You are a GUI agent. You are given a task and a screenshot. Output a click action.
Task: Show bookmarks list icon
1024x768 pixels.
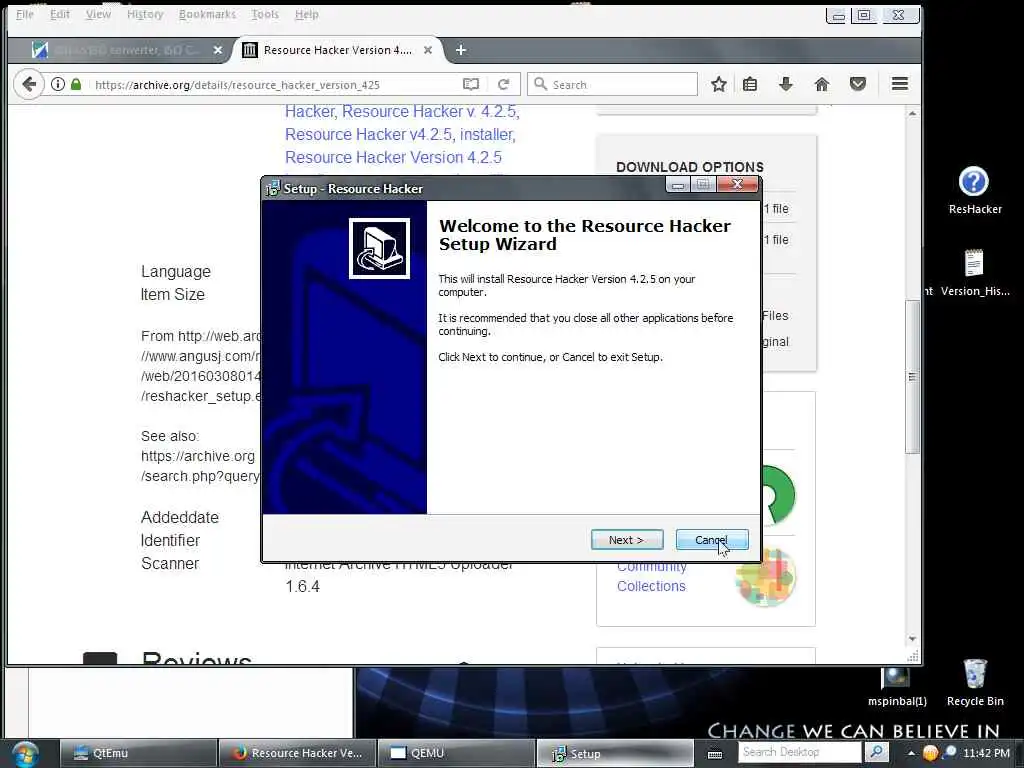coord(750,84)
